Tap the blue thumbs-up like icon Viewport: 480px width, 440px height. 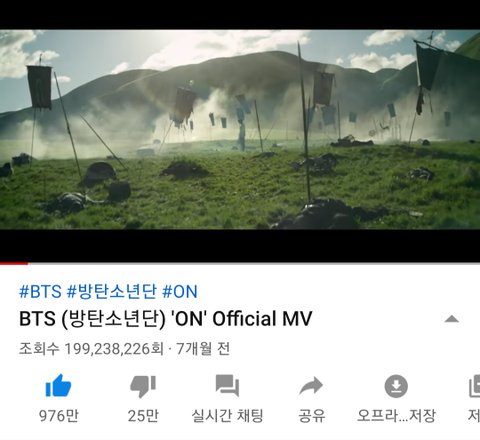pyautogui.click(x=58, y=386)
